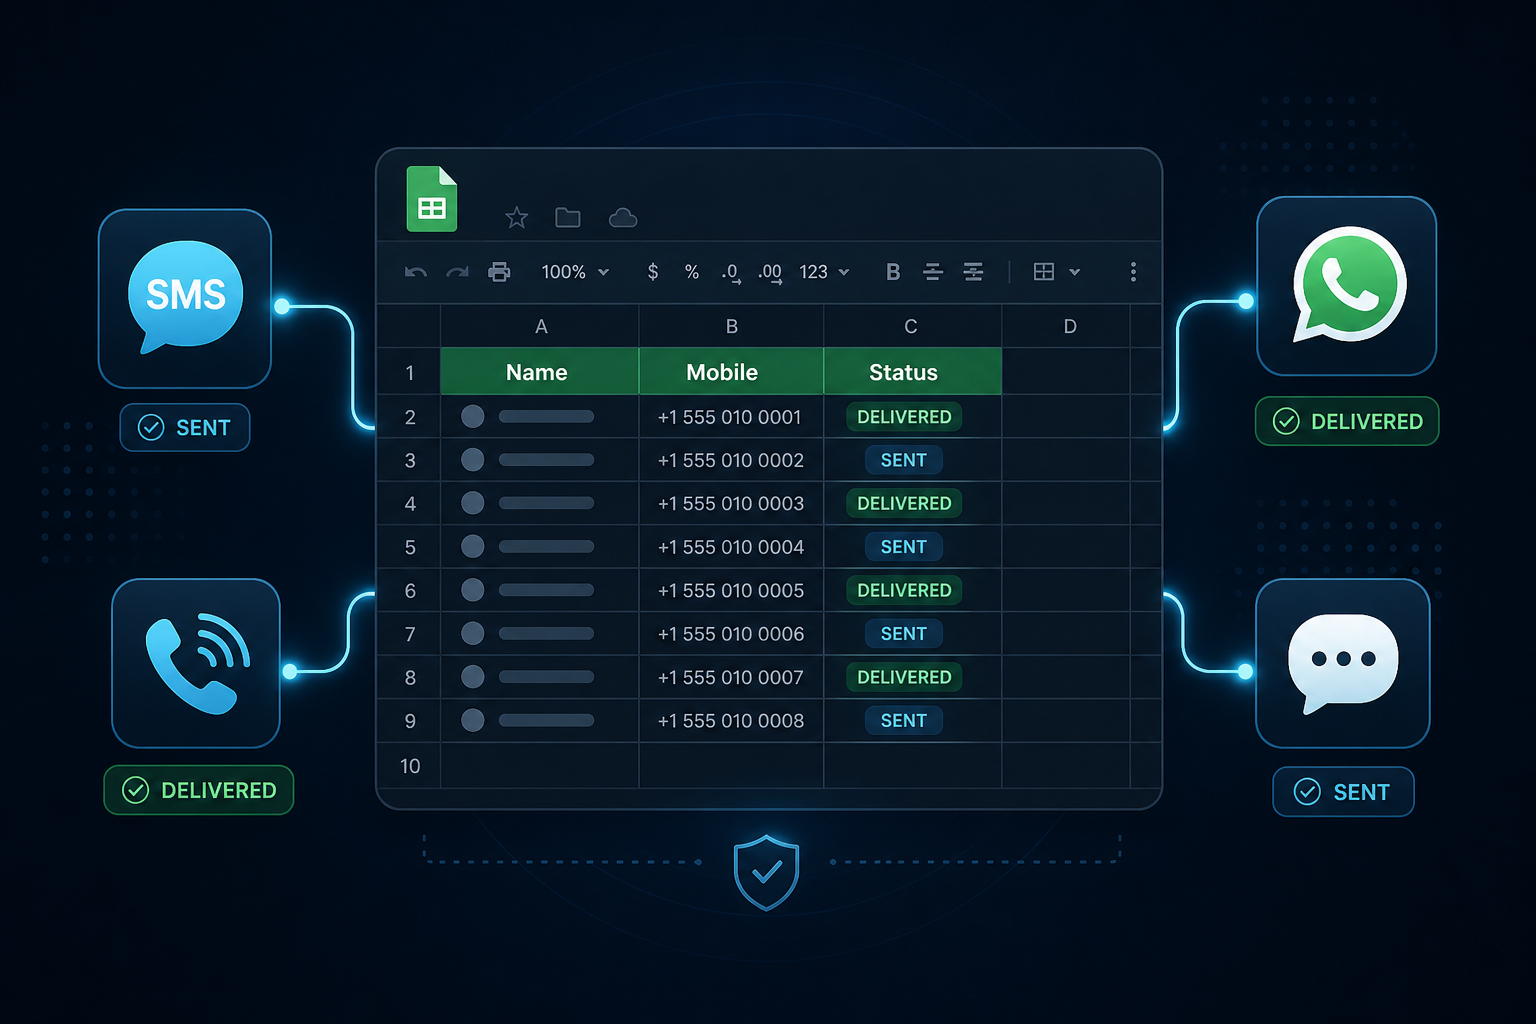Open the green Google Sheets logo
The height and width of the screenshot is (1024, 1536).
432,199
